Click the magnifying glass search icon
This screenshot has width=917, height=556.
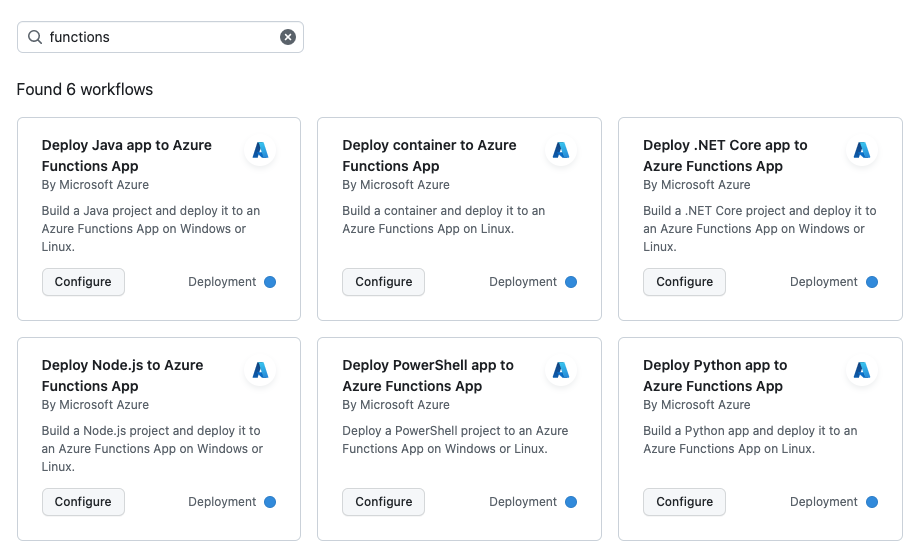tap(35, 37)
